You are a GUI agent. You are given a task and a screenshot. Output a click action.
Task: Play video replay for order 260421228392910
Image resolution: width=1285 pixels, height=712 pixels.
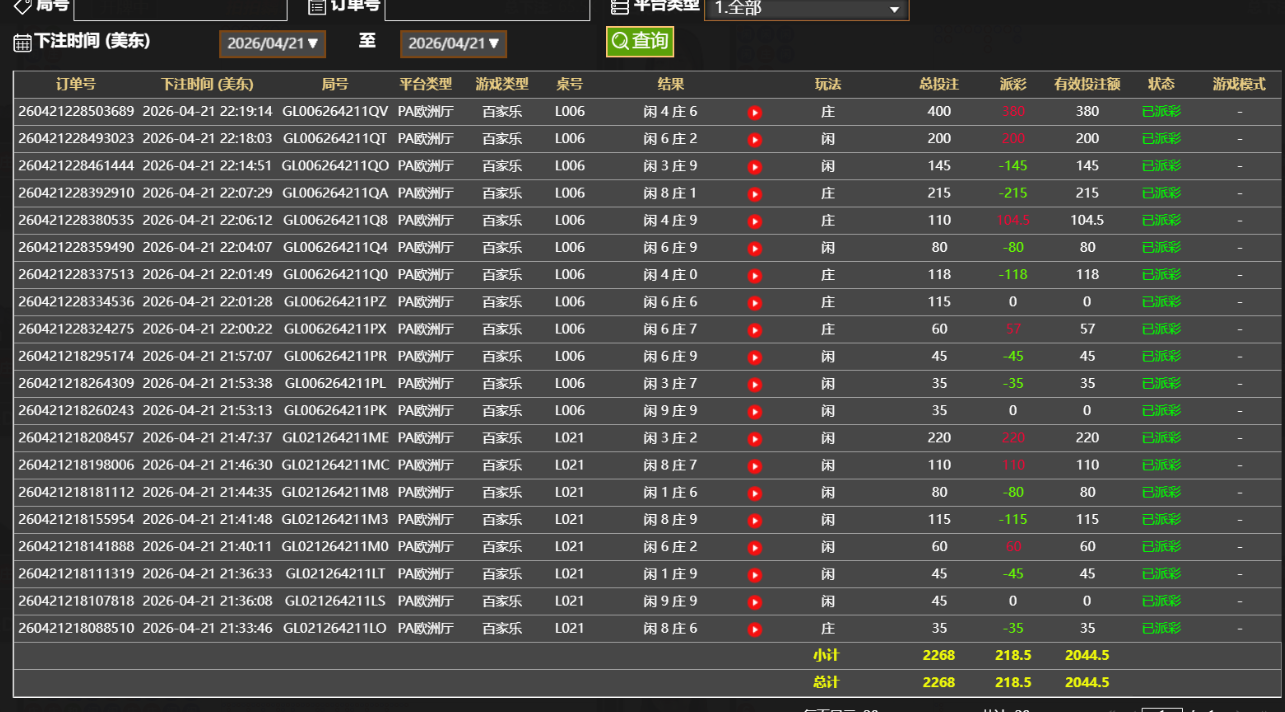pyautogui.click(x=755, y=194)
